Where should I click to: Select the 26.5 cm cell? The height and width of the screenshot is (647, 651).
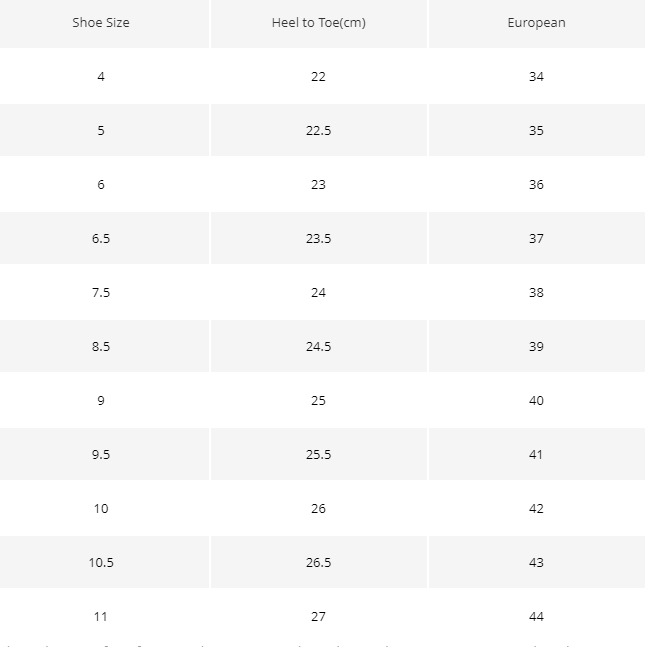tap(319, 562)
